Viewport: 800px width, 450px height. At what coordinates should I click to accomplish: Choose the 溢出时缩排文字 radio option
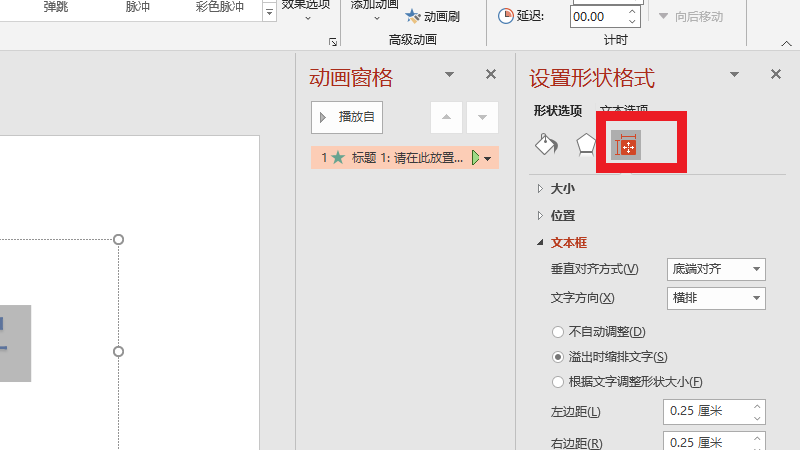pyautogui.click(x=558, y=356)
